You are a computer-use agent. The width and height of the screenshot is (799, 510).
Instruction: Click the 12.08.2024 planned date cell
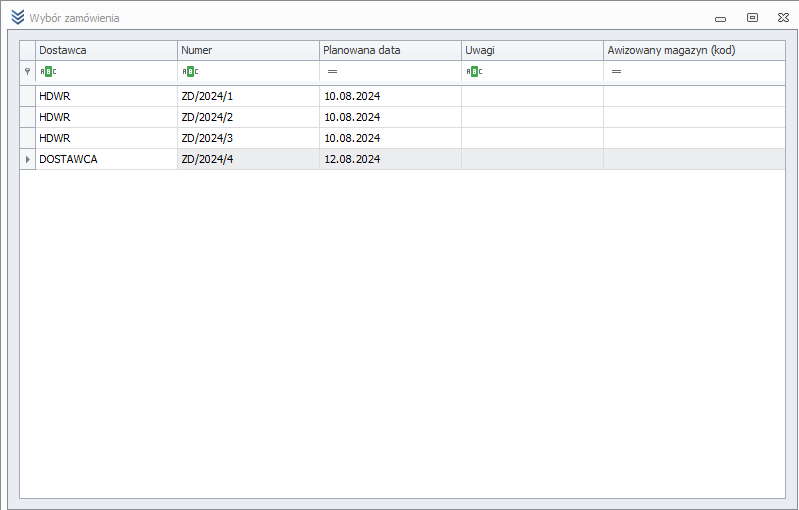(390, 159)
